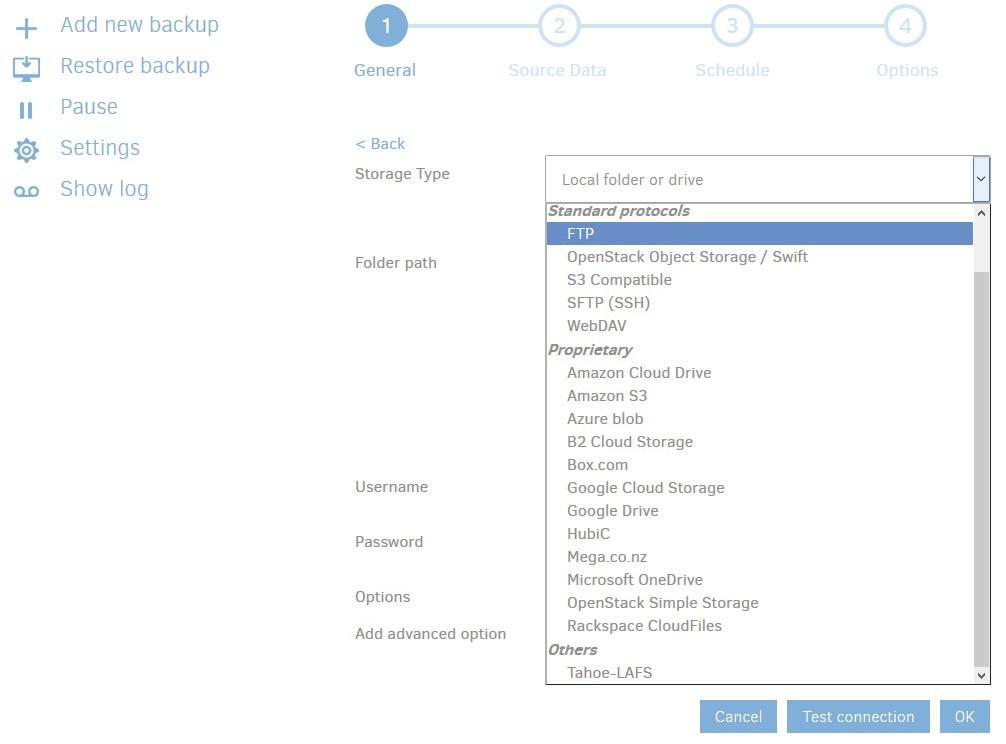Viewport: 1006px width, 744px height.
Task: Open step 4 Options circle
Action: point(905,26)
